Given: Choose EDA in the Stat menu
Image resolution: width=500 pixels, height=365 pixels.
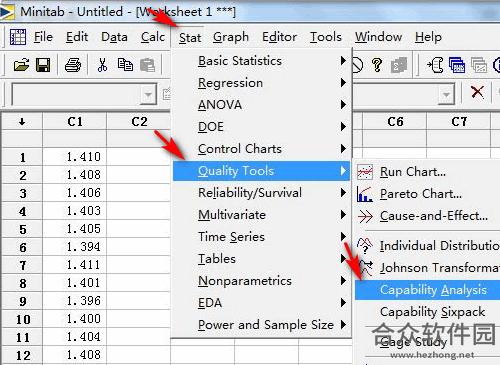Looking at the screenshot, I should pyautogui.click(x=262, y=303).
